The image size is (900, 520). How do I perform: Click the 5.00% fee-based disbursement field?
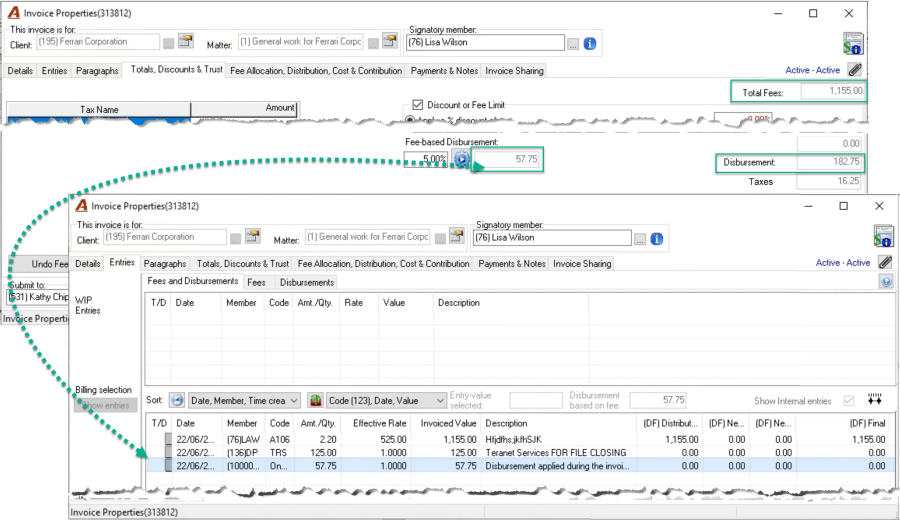click(x=425, y=158)
